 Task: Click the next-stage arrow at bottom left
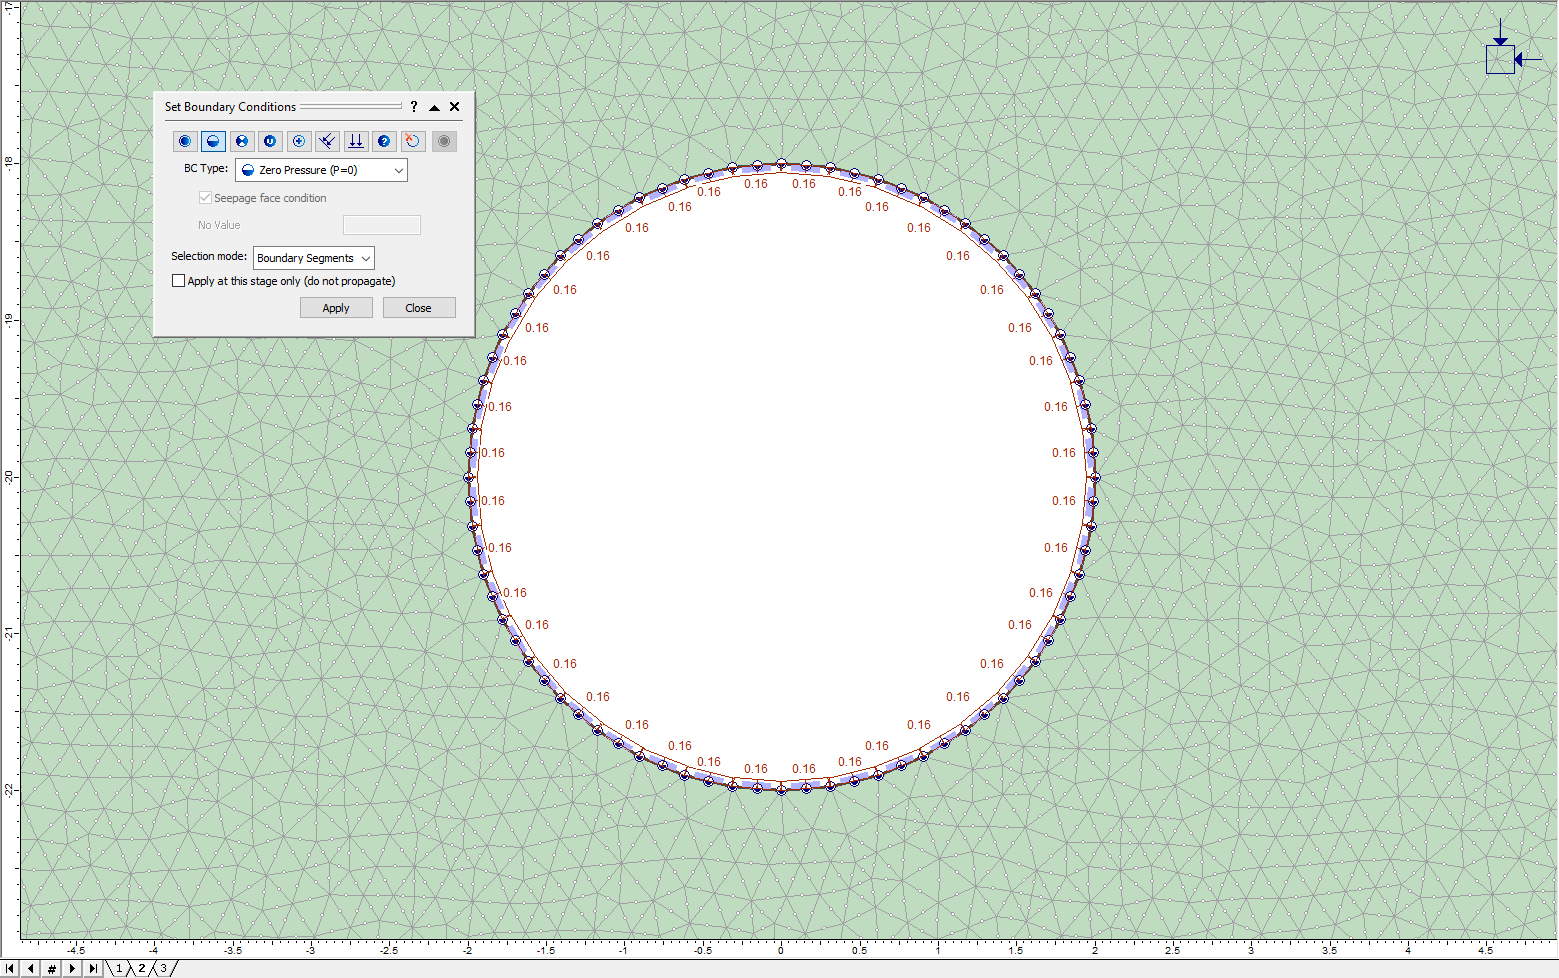click(x=72, y=968)
